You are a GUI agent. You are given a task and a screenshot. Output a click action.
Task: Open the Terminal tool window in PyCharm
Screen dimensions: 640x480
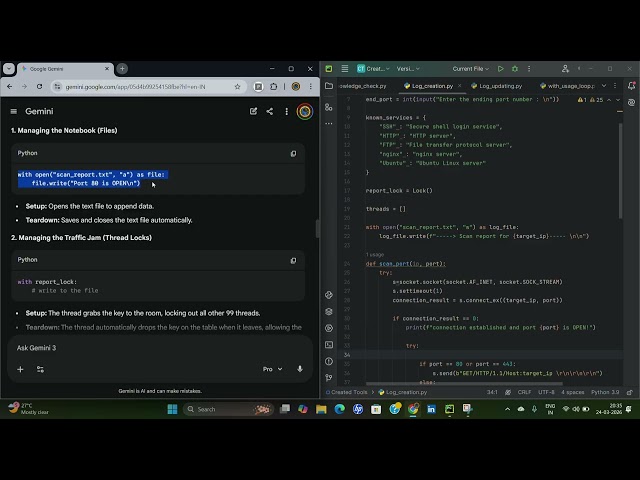pos(329,345)
